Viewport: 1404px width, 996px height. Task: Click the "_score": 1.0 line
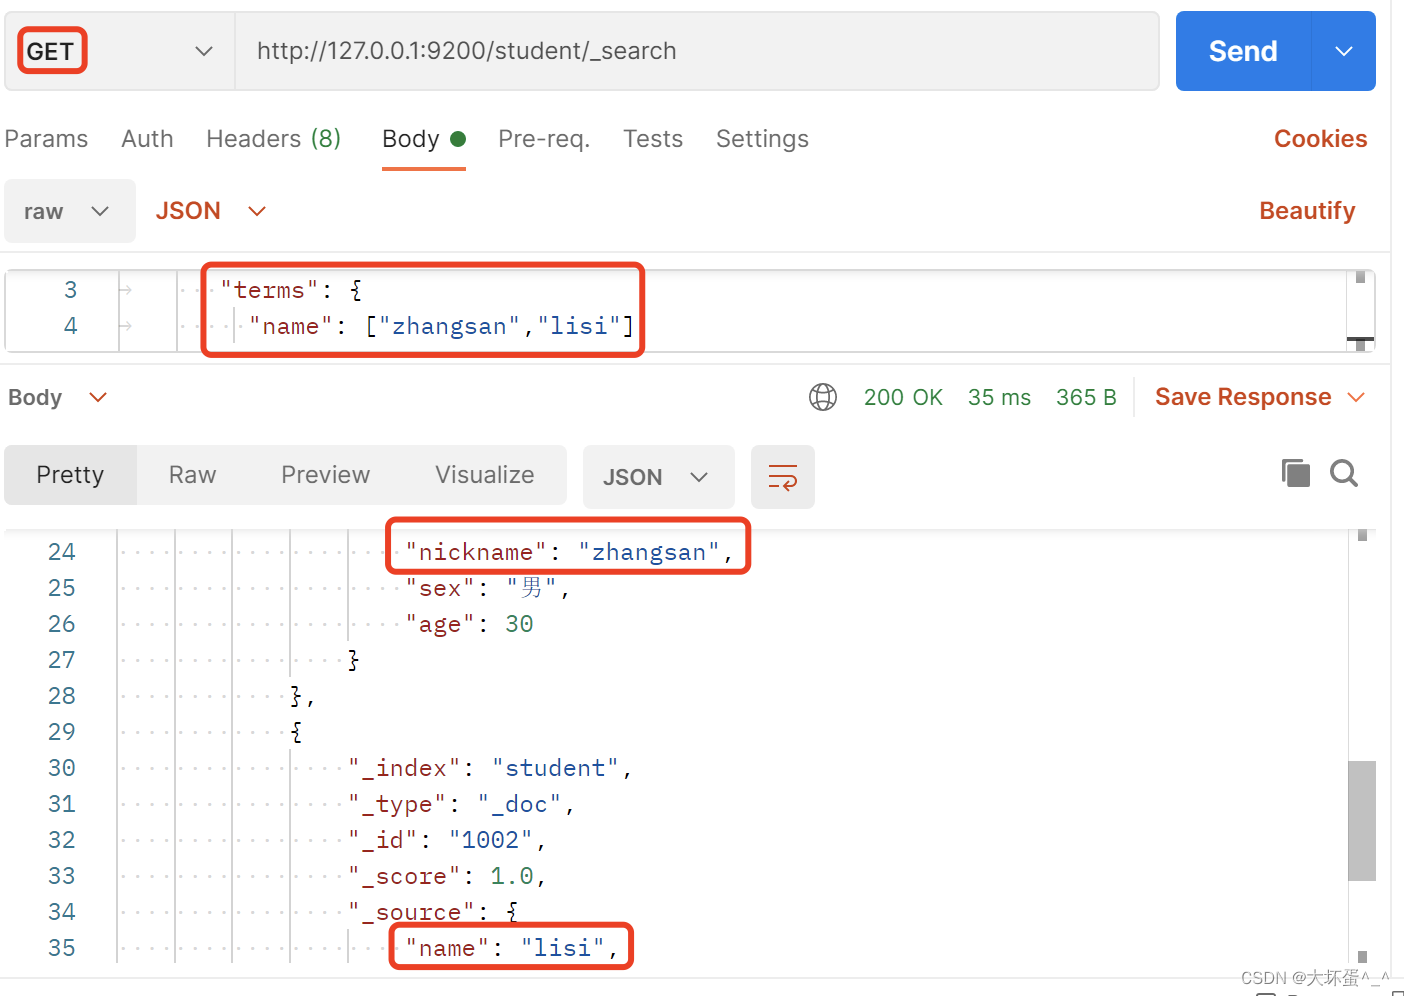click(447, 876)
